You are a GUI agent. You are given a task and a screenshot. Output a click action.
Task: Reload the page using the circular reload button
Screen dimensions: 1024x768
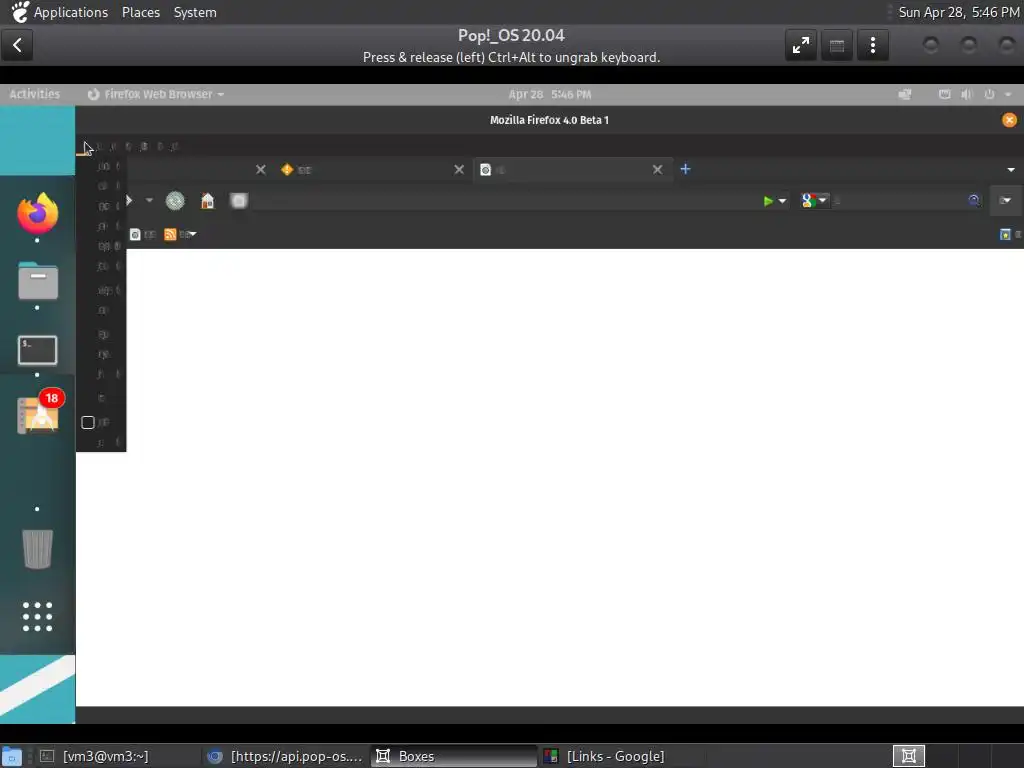pos(175,200)
